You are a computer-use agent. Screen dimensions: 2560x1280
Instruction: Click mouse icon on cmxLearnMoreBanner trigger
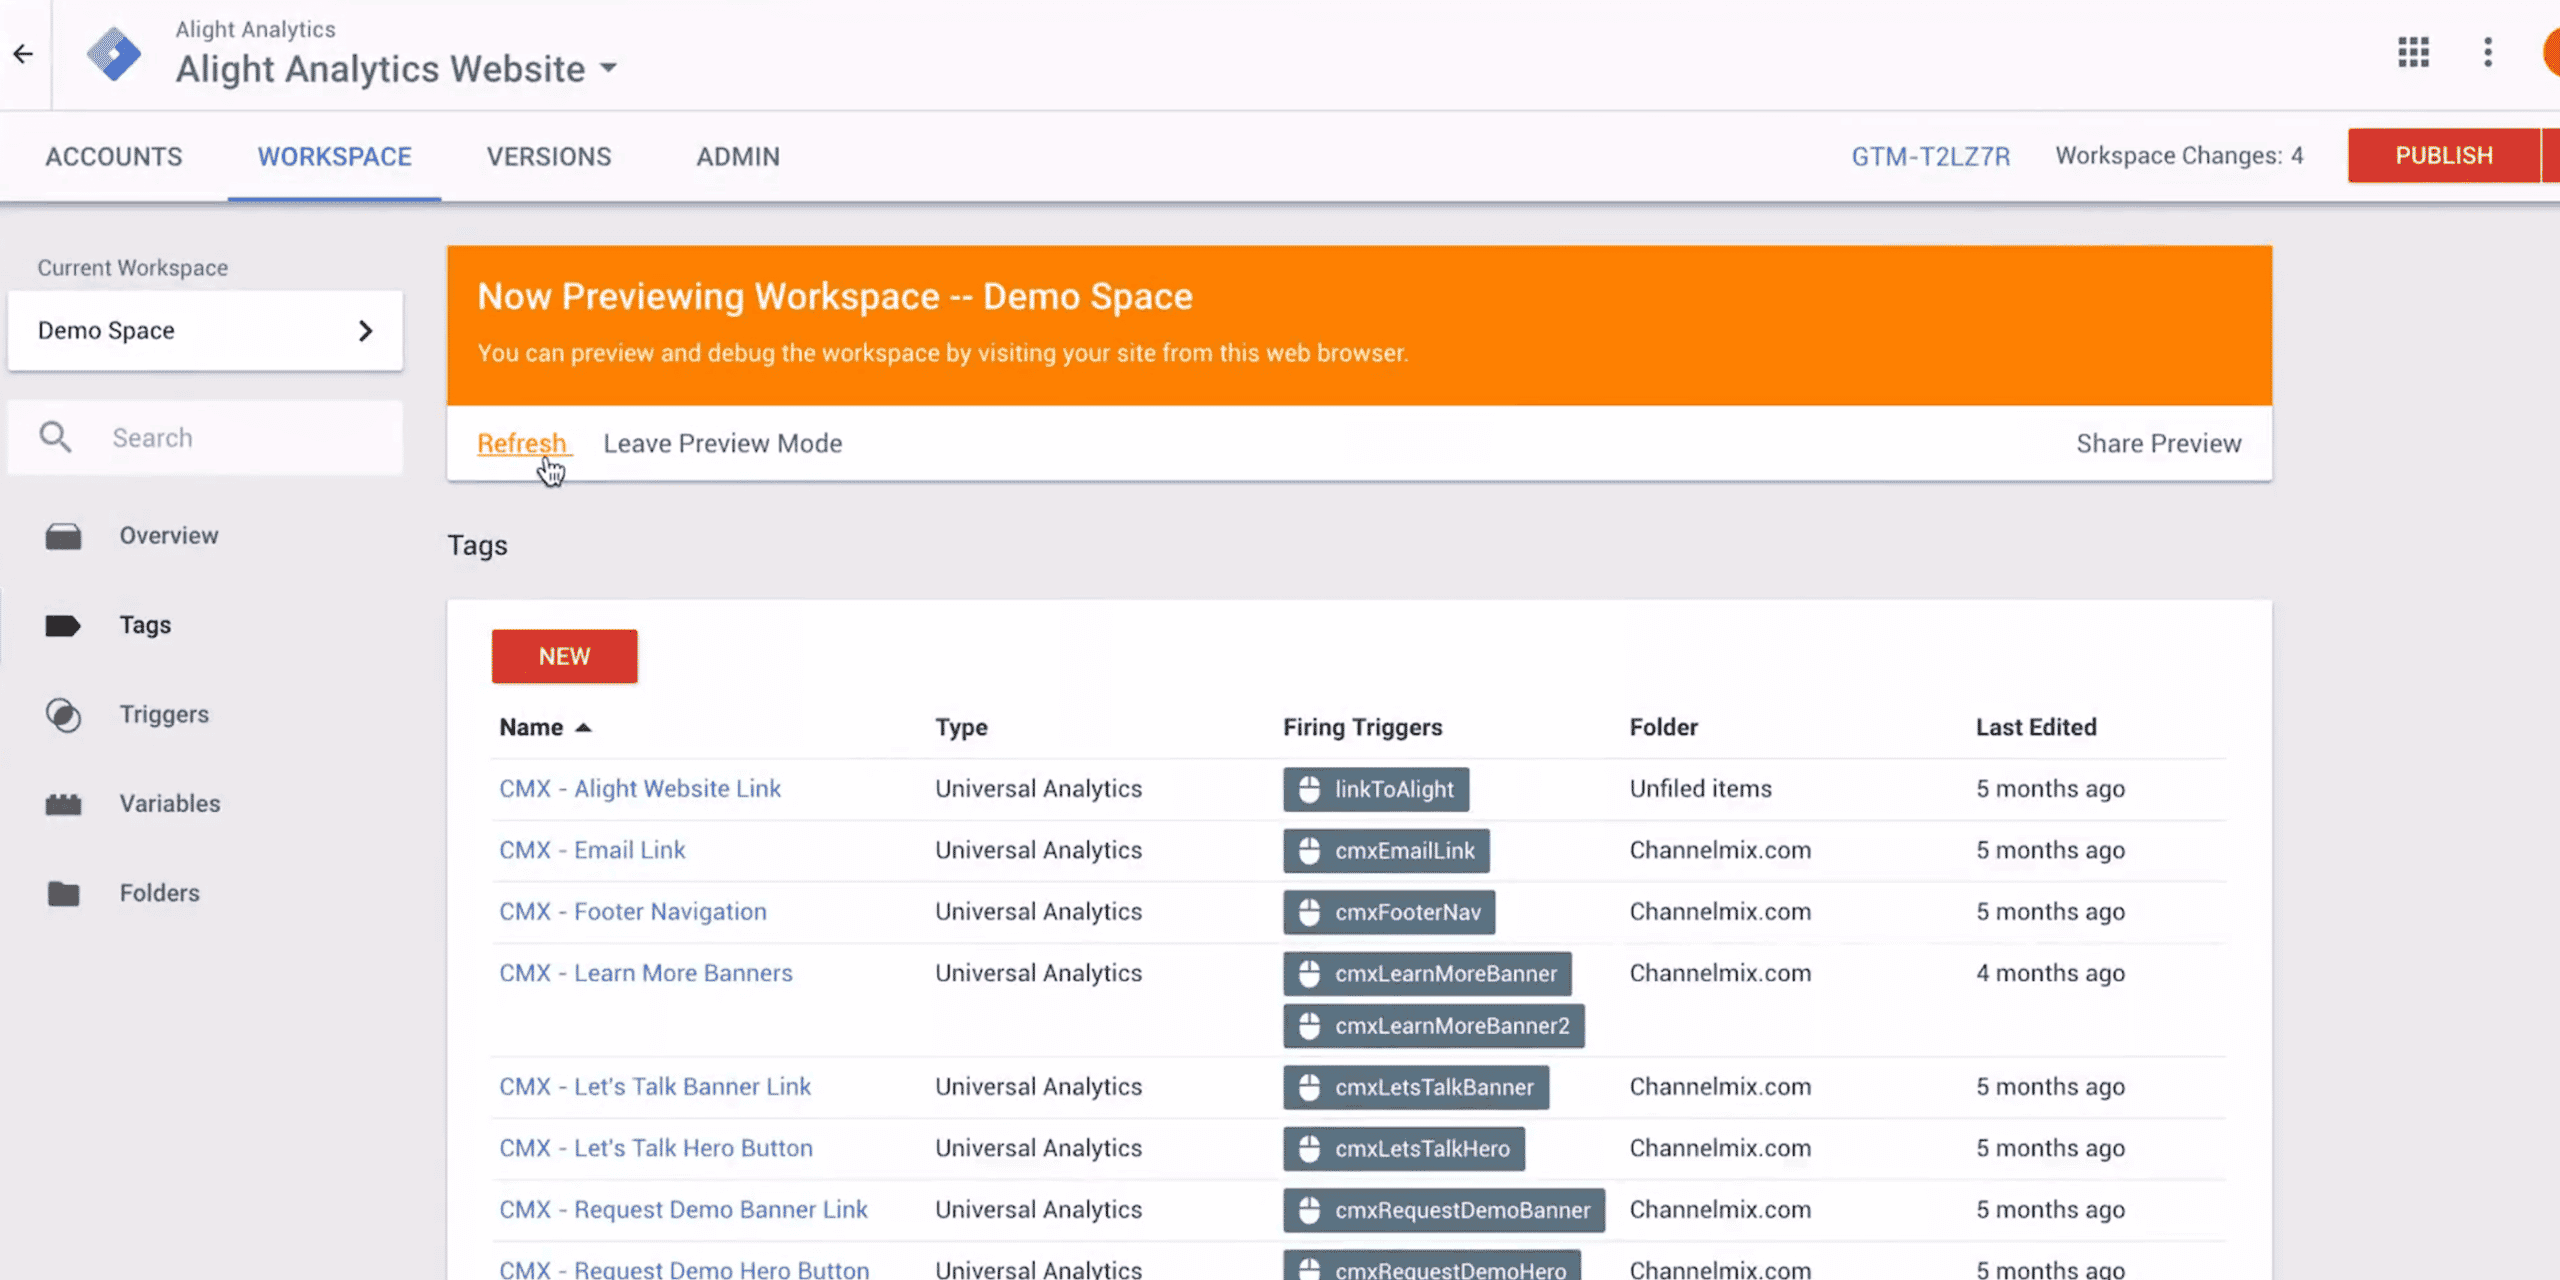[x=1309, y=974]
